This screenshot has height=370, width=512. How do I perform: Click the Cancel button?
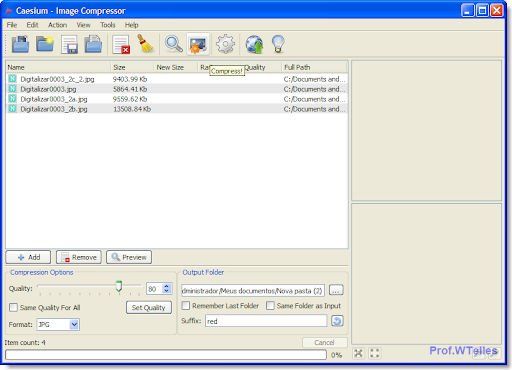click(325, 343)
